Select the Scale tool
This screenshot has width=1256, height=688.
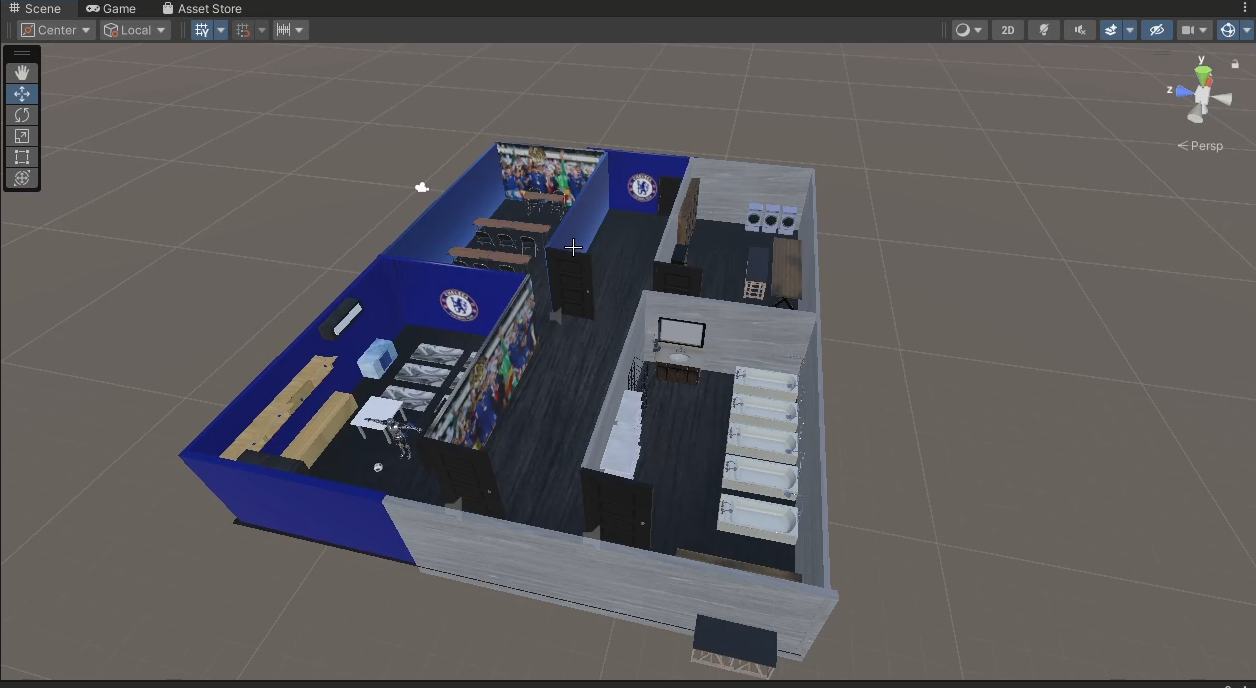tap(22, 136)
